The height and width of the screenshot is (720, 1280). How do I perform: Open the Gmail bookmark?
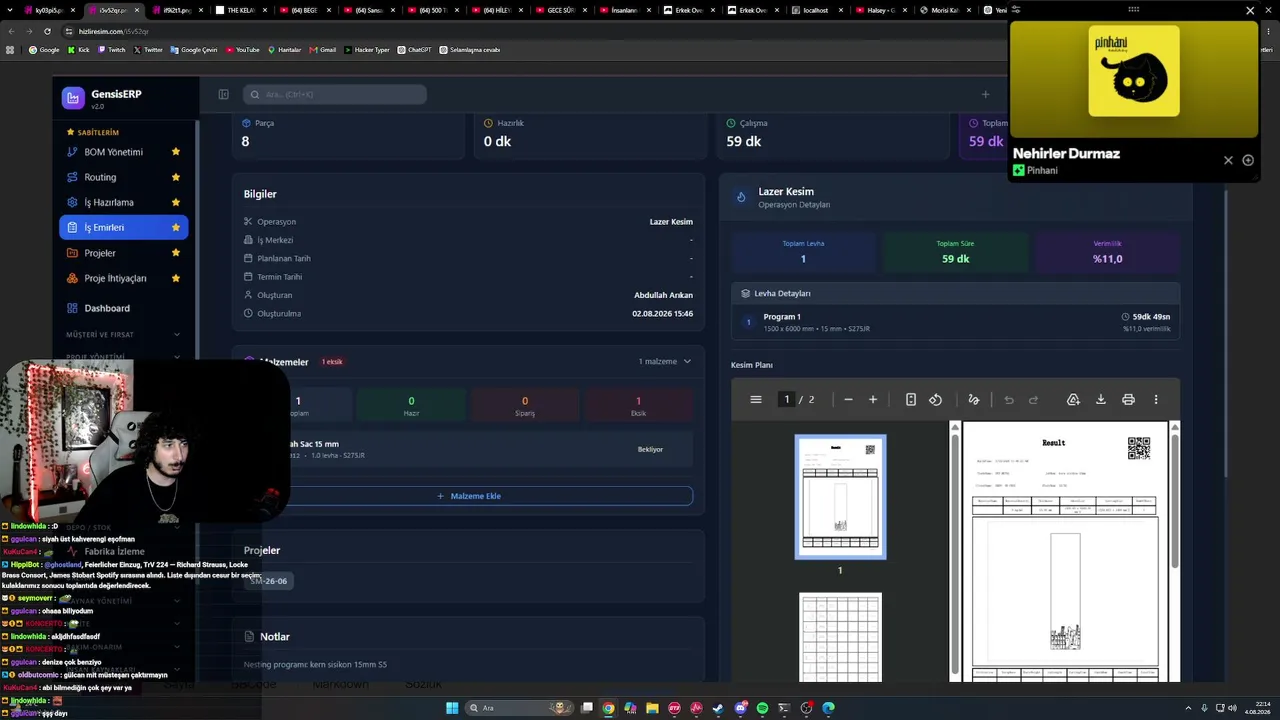[x=322, y=49]
